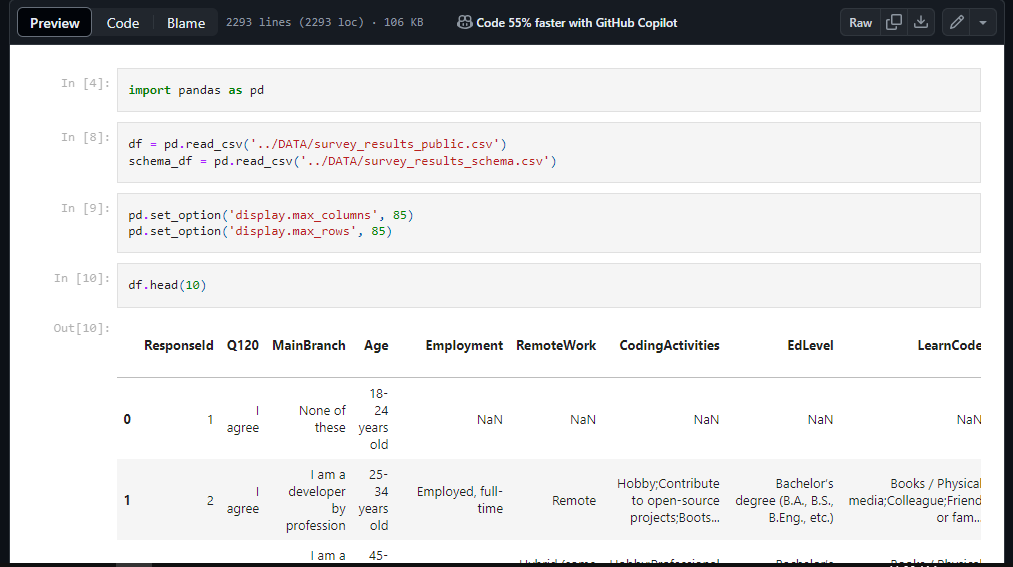Select the Employment column header

464,345
